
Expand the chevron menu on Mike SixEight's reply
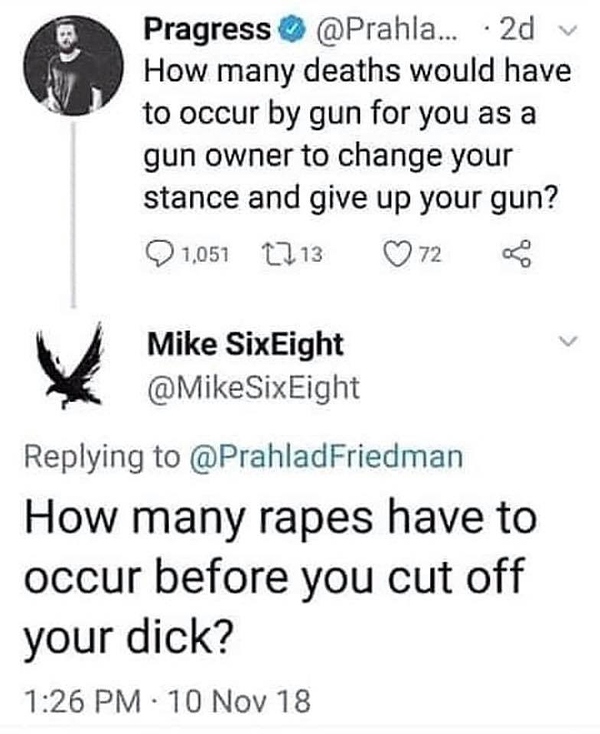pos(568,343)
